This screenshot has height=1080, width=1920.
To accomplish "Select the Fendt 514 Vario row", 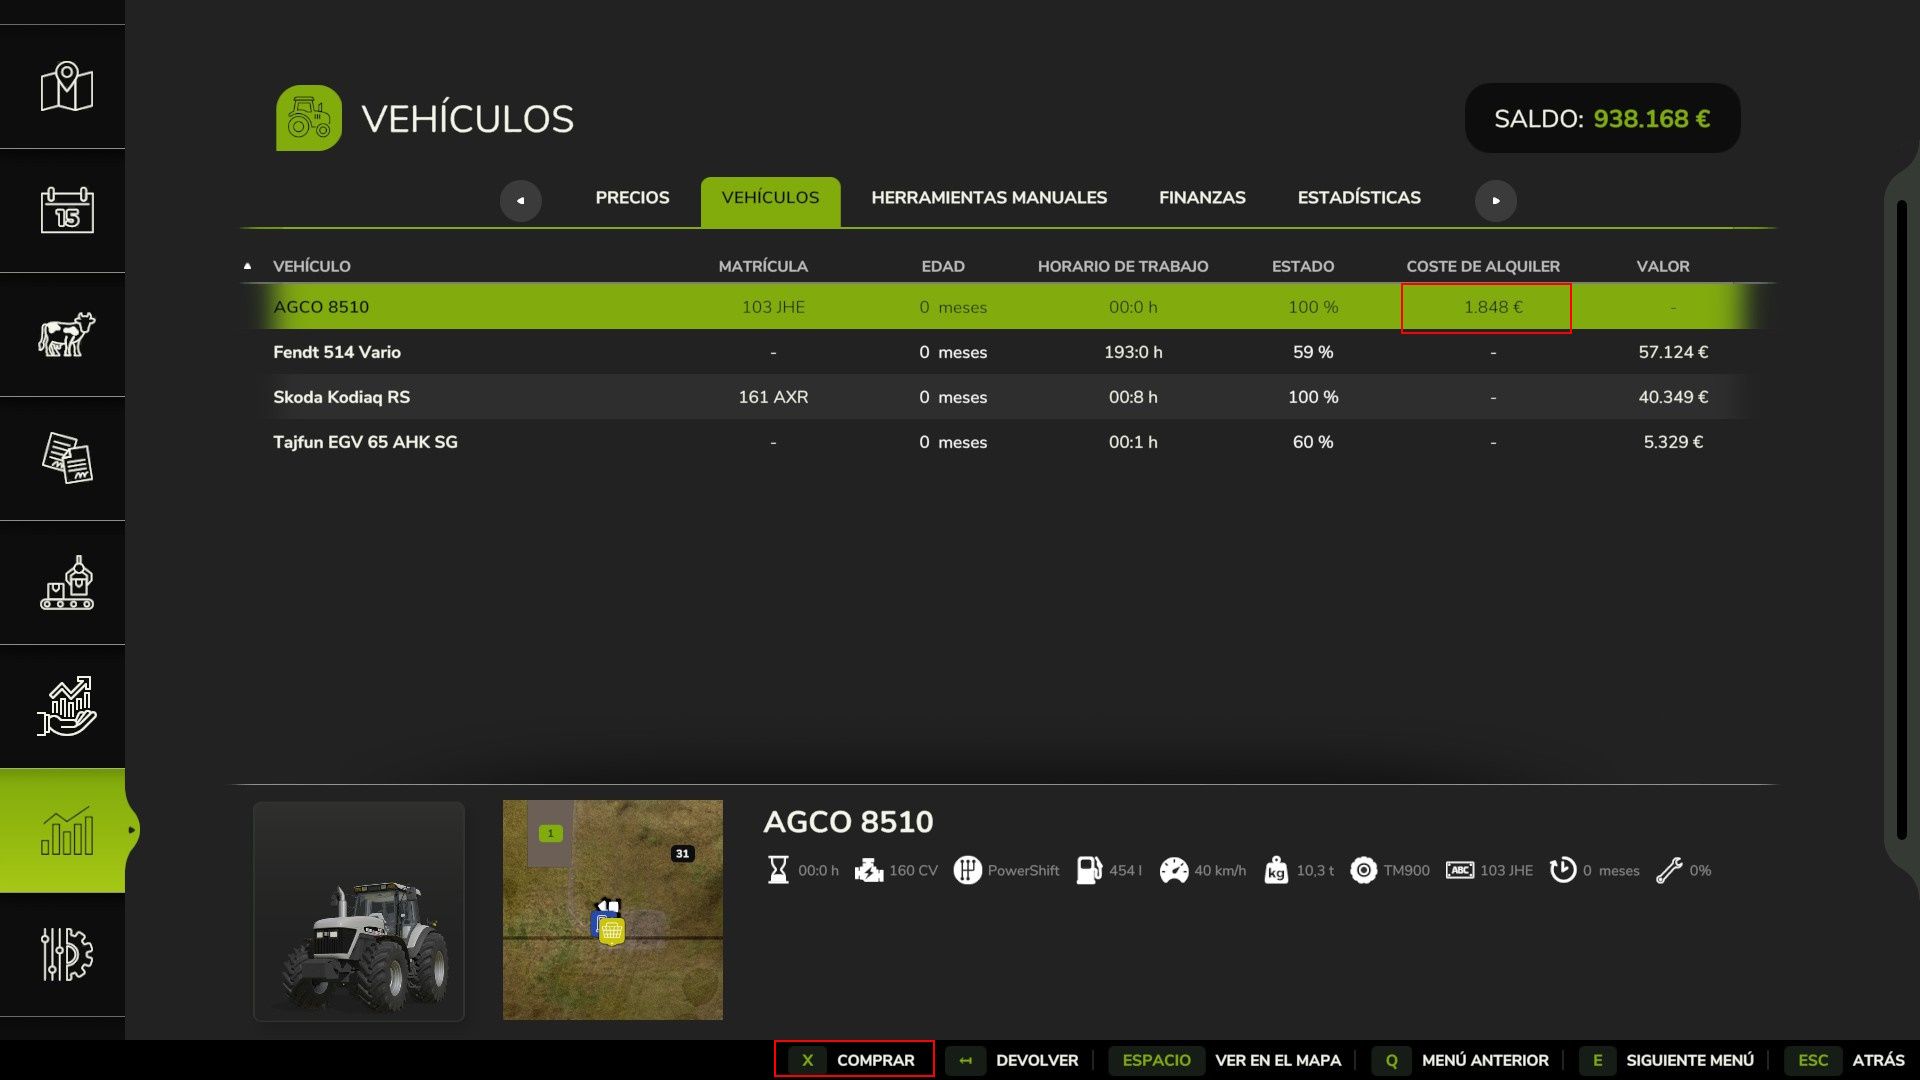I will [x=336, y=352].
